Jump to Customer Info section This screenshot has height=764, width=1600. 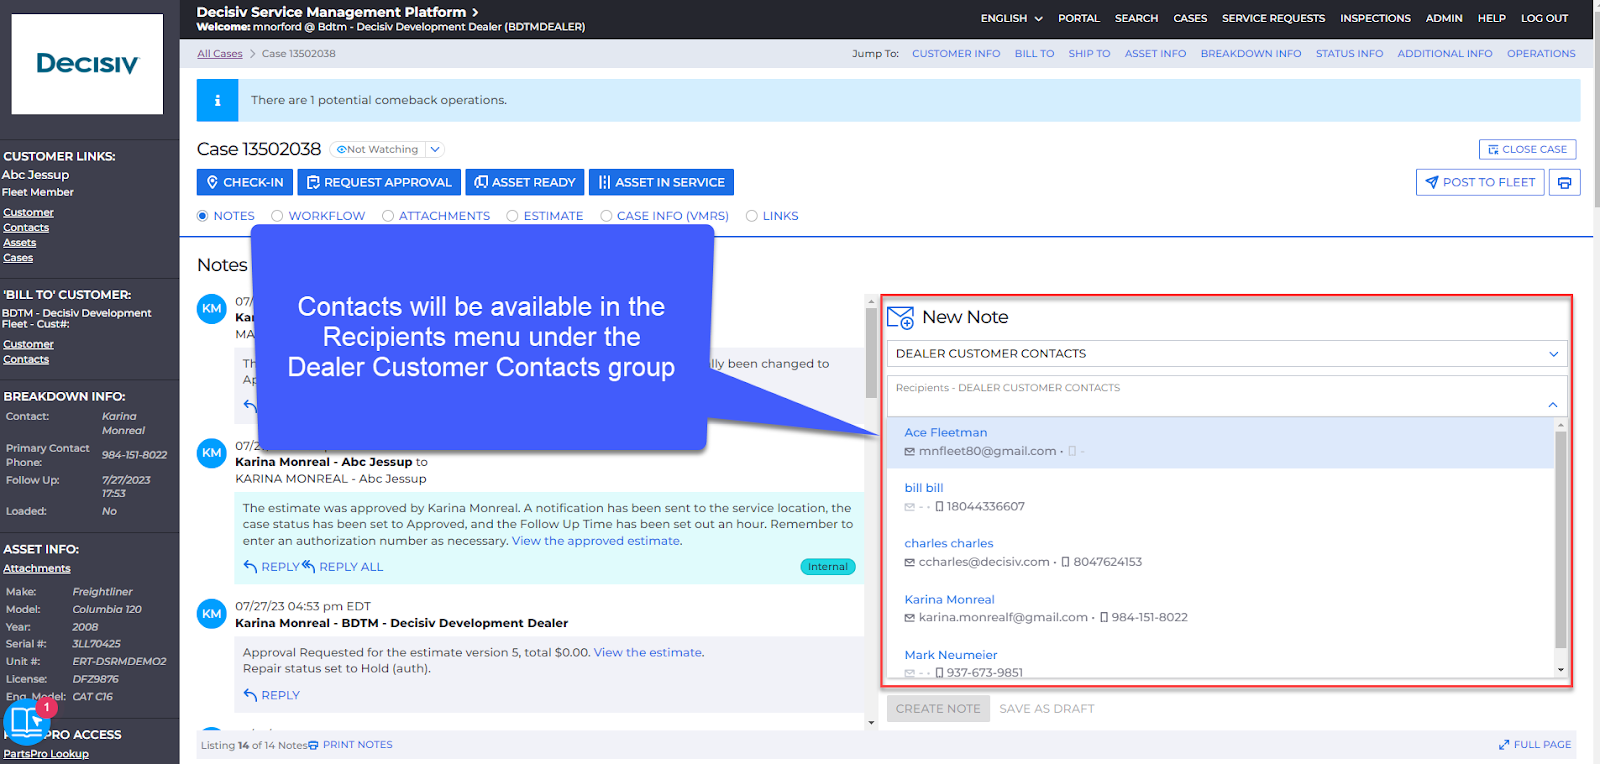956,54
